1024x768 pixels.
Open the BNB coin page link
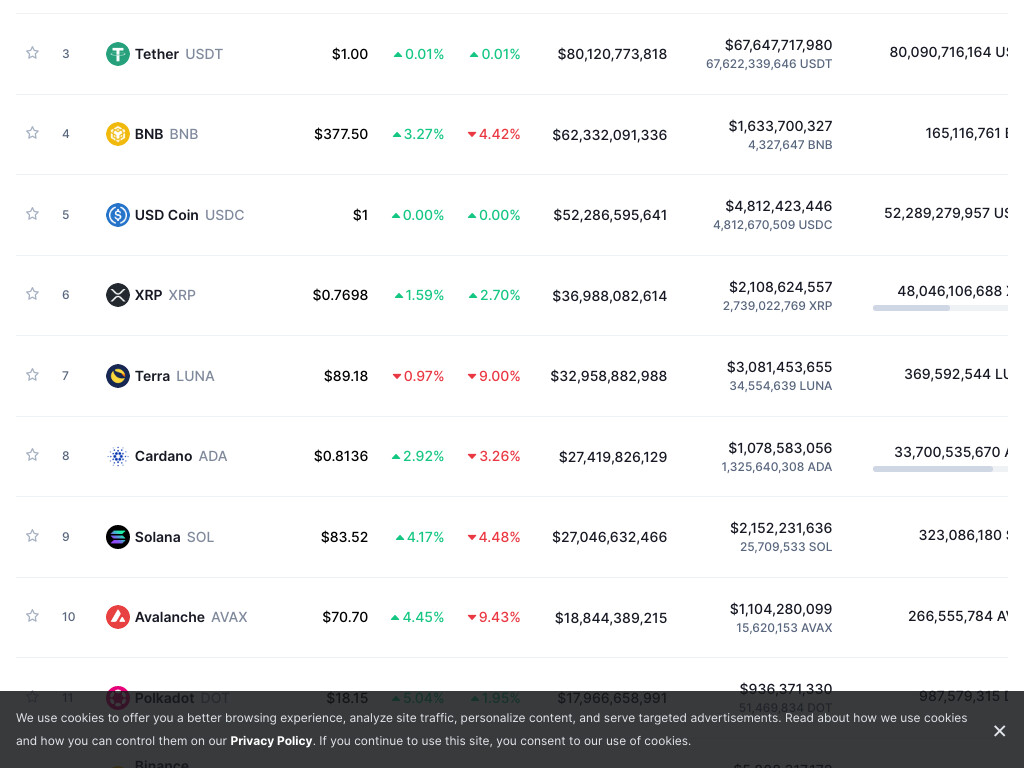[149, 134]
